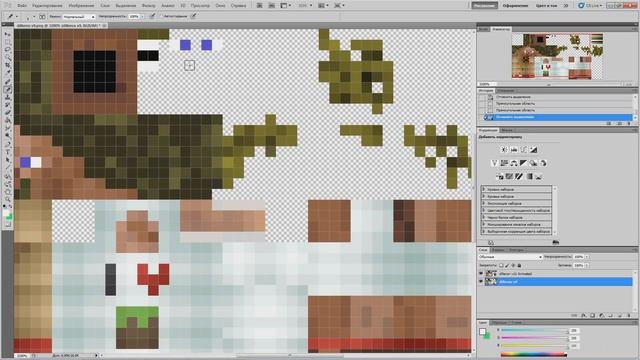Open the Обычные layer blend mode dropdown
The image size is (640, 360).
pos(510,257)
